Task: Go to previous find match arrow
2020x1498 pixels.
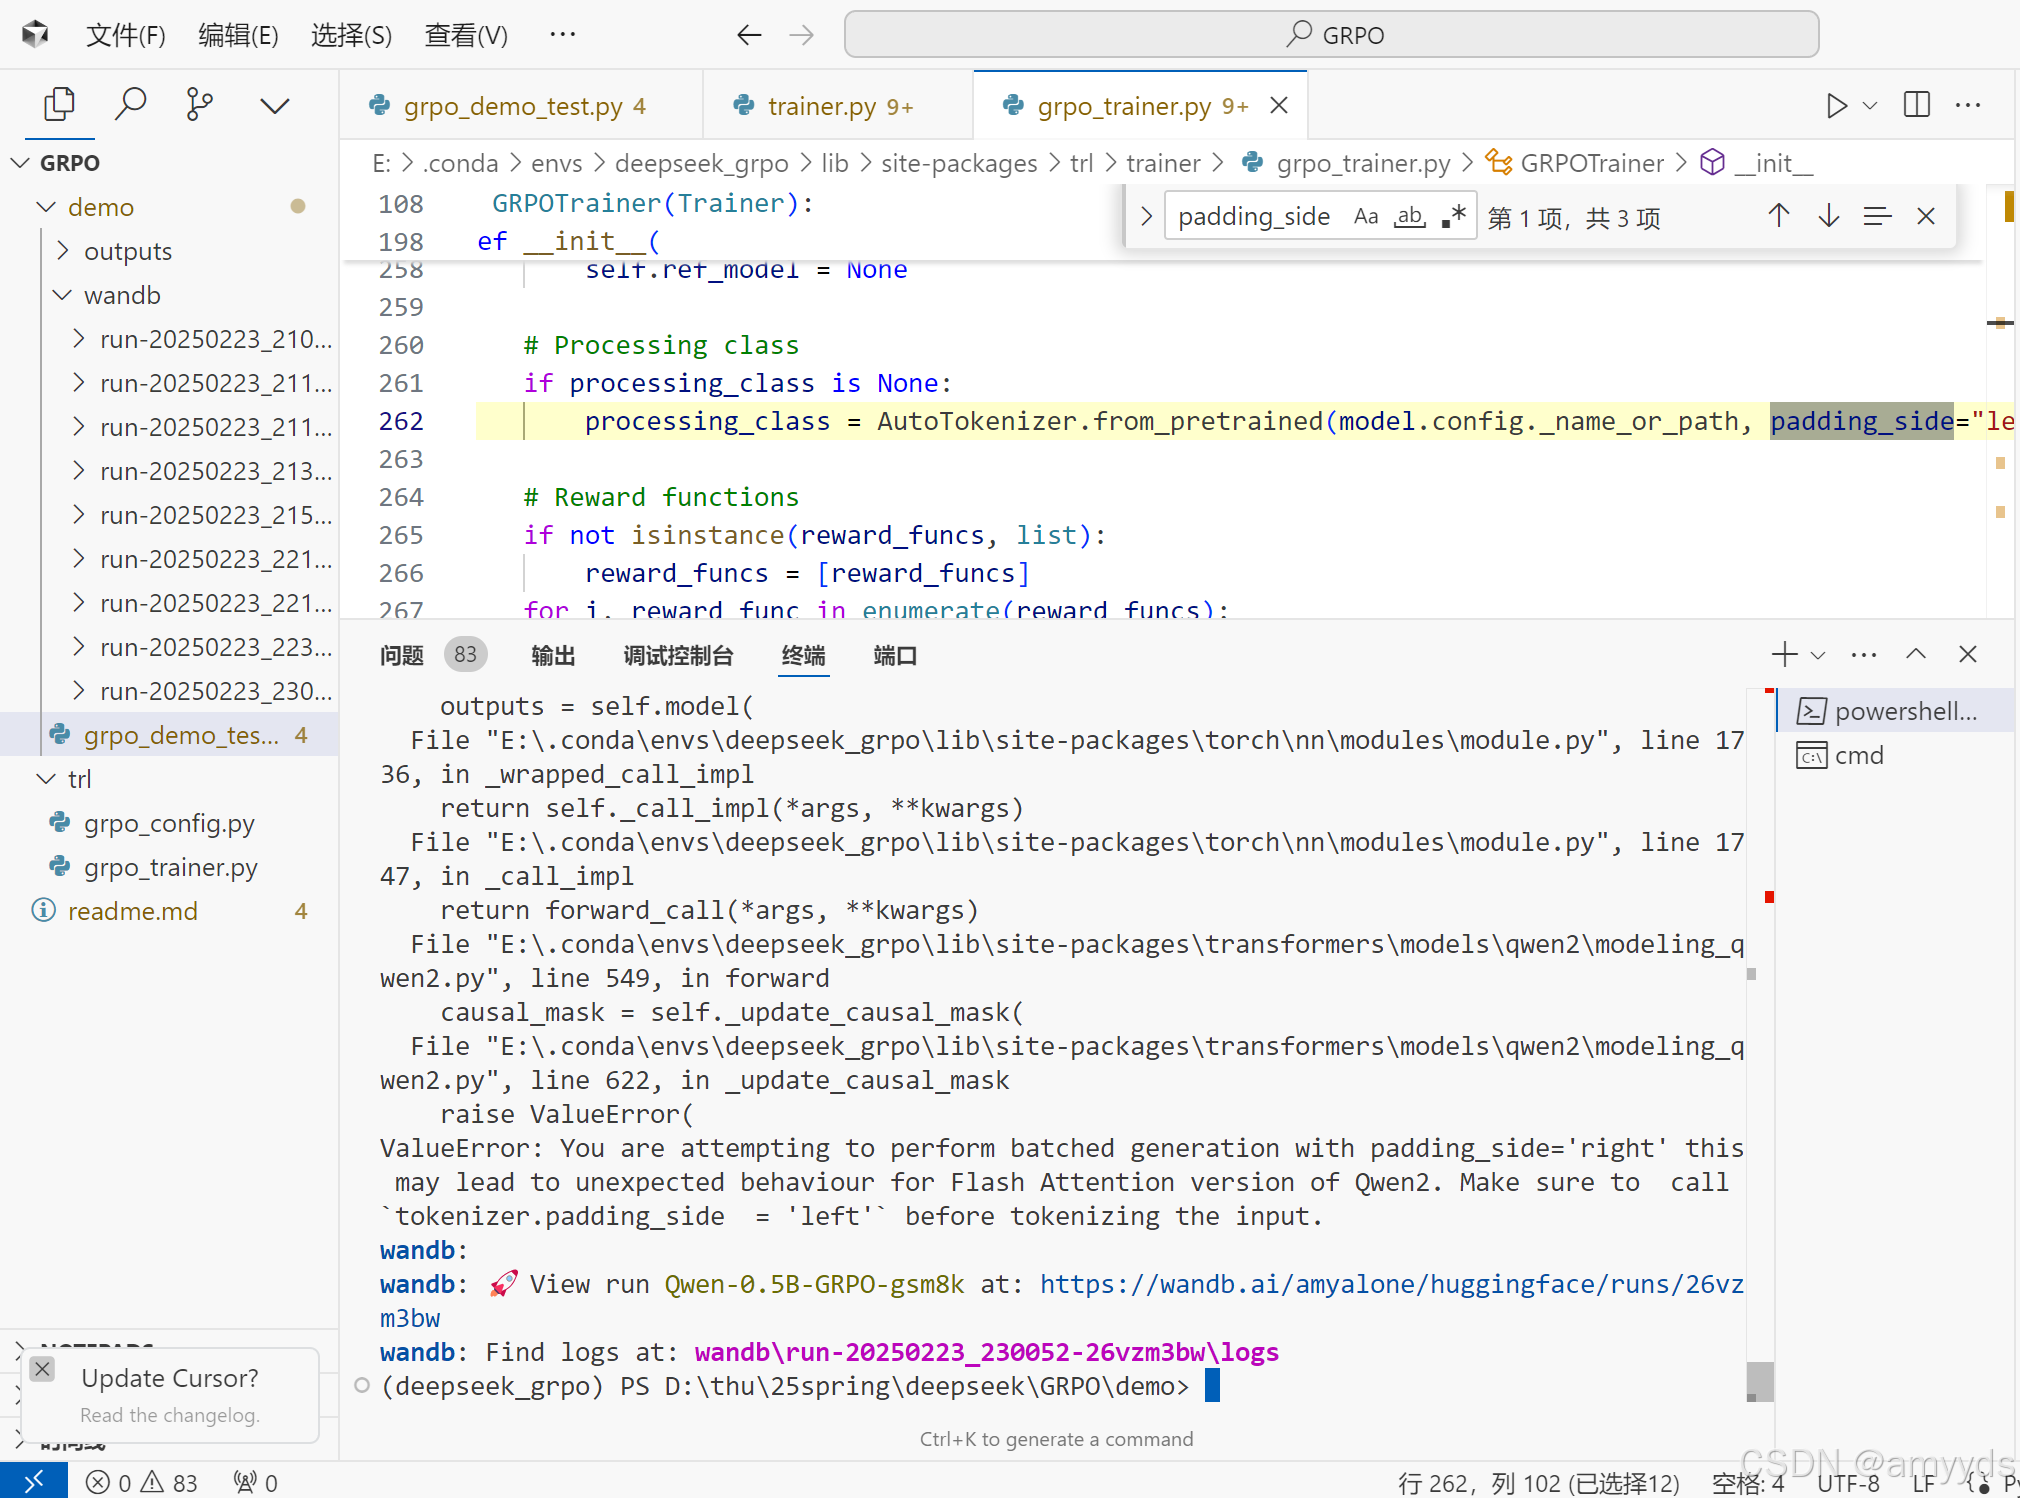Action: point(1778,216)
